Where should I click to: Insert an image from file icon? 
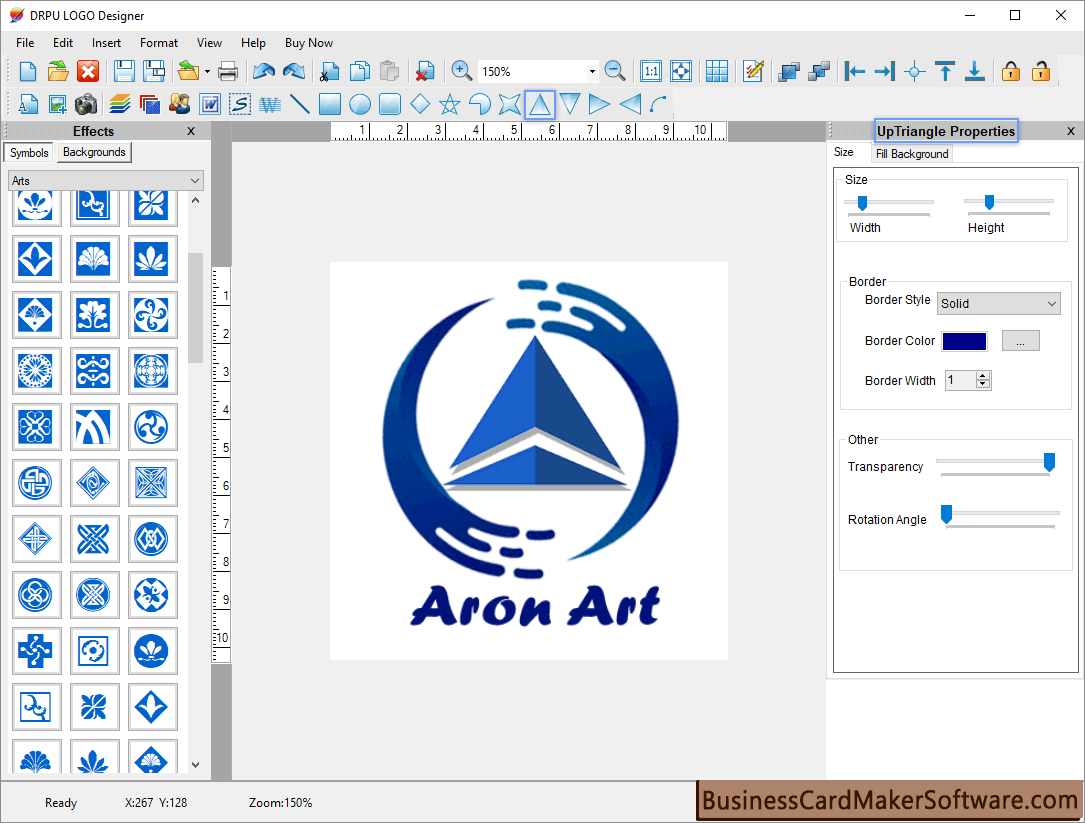(x=57, y=105)
